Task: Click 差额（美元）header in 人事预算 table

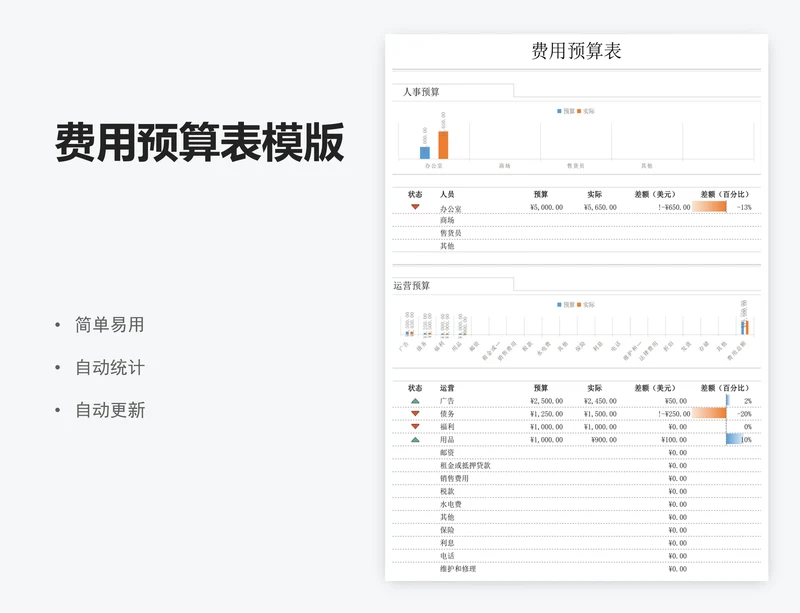Action: [655, 194]
